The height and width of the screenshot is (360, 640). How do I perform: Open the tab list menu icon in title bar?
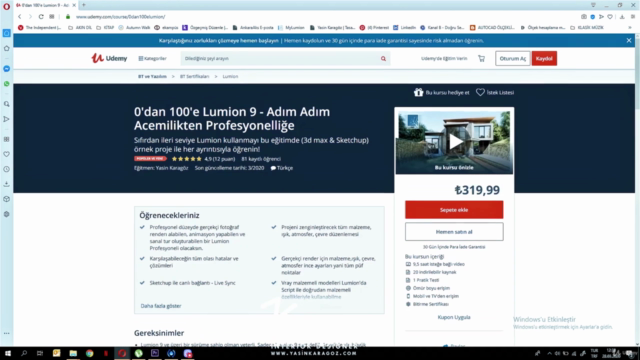point(593,5)
